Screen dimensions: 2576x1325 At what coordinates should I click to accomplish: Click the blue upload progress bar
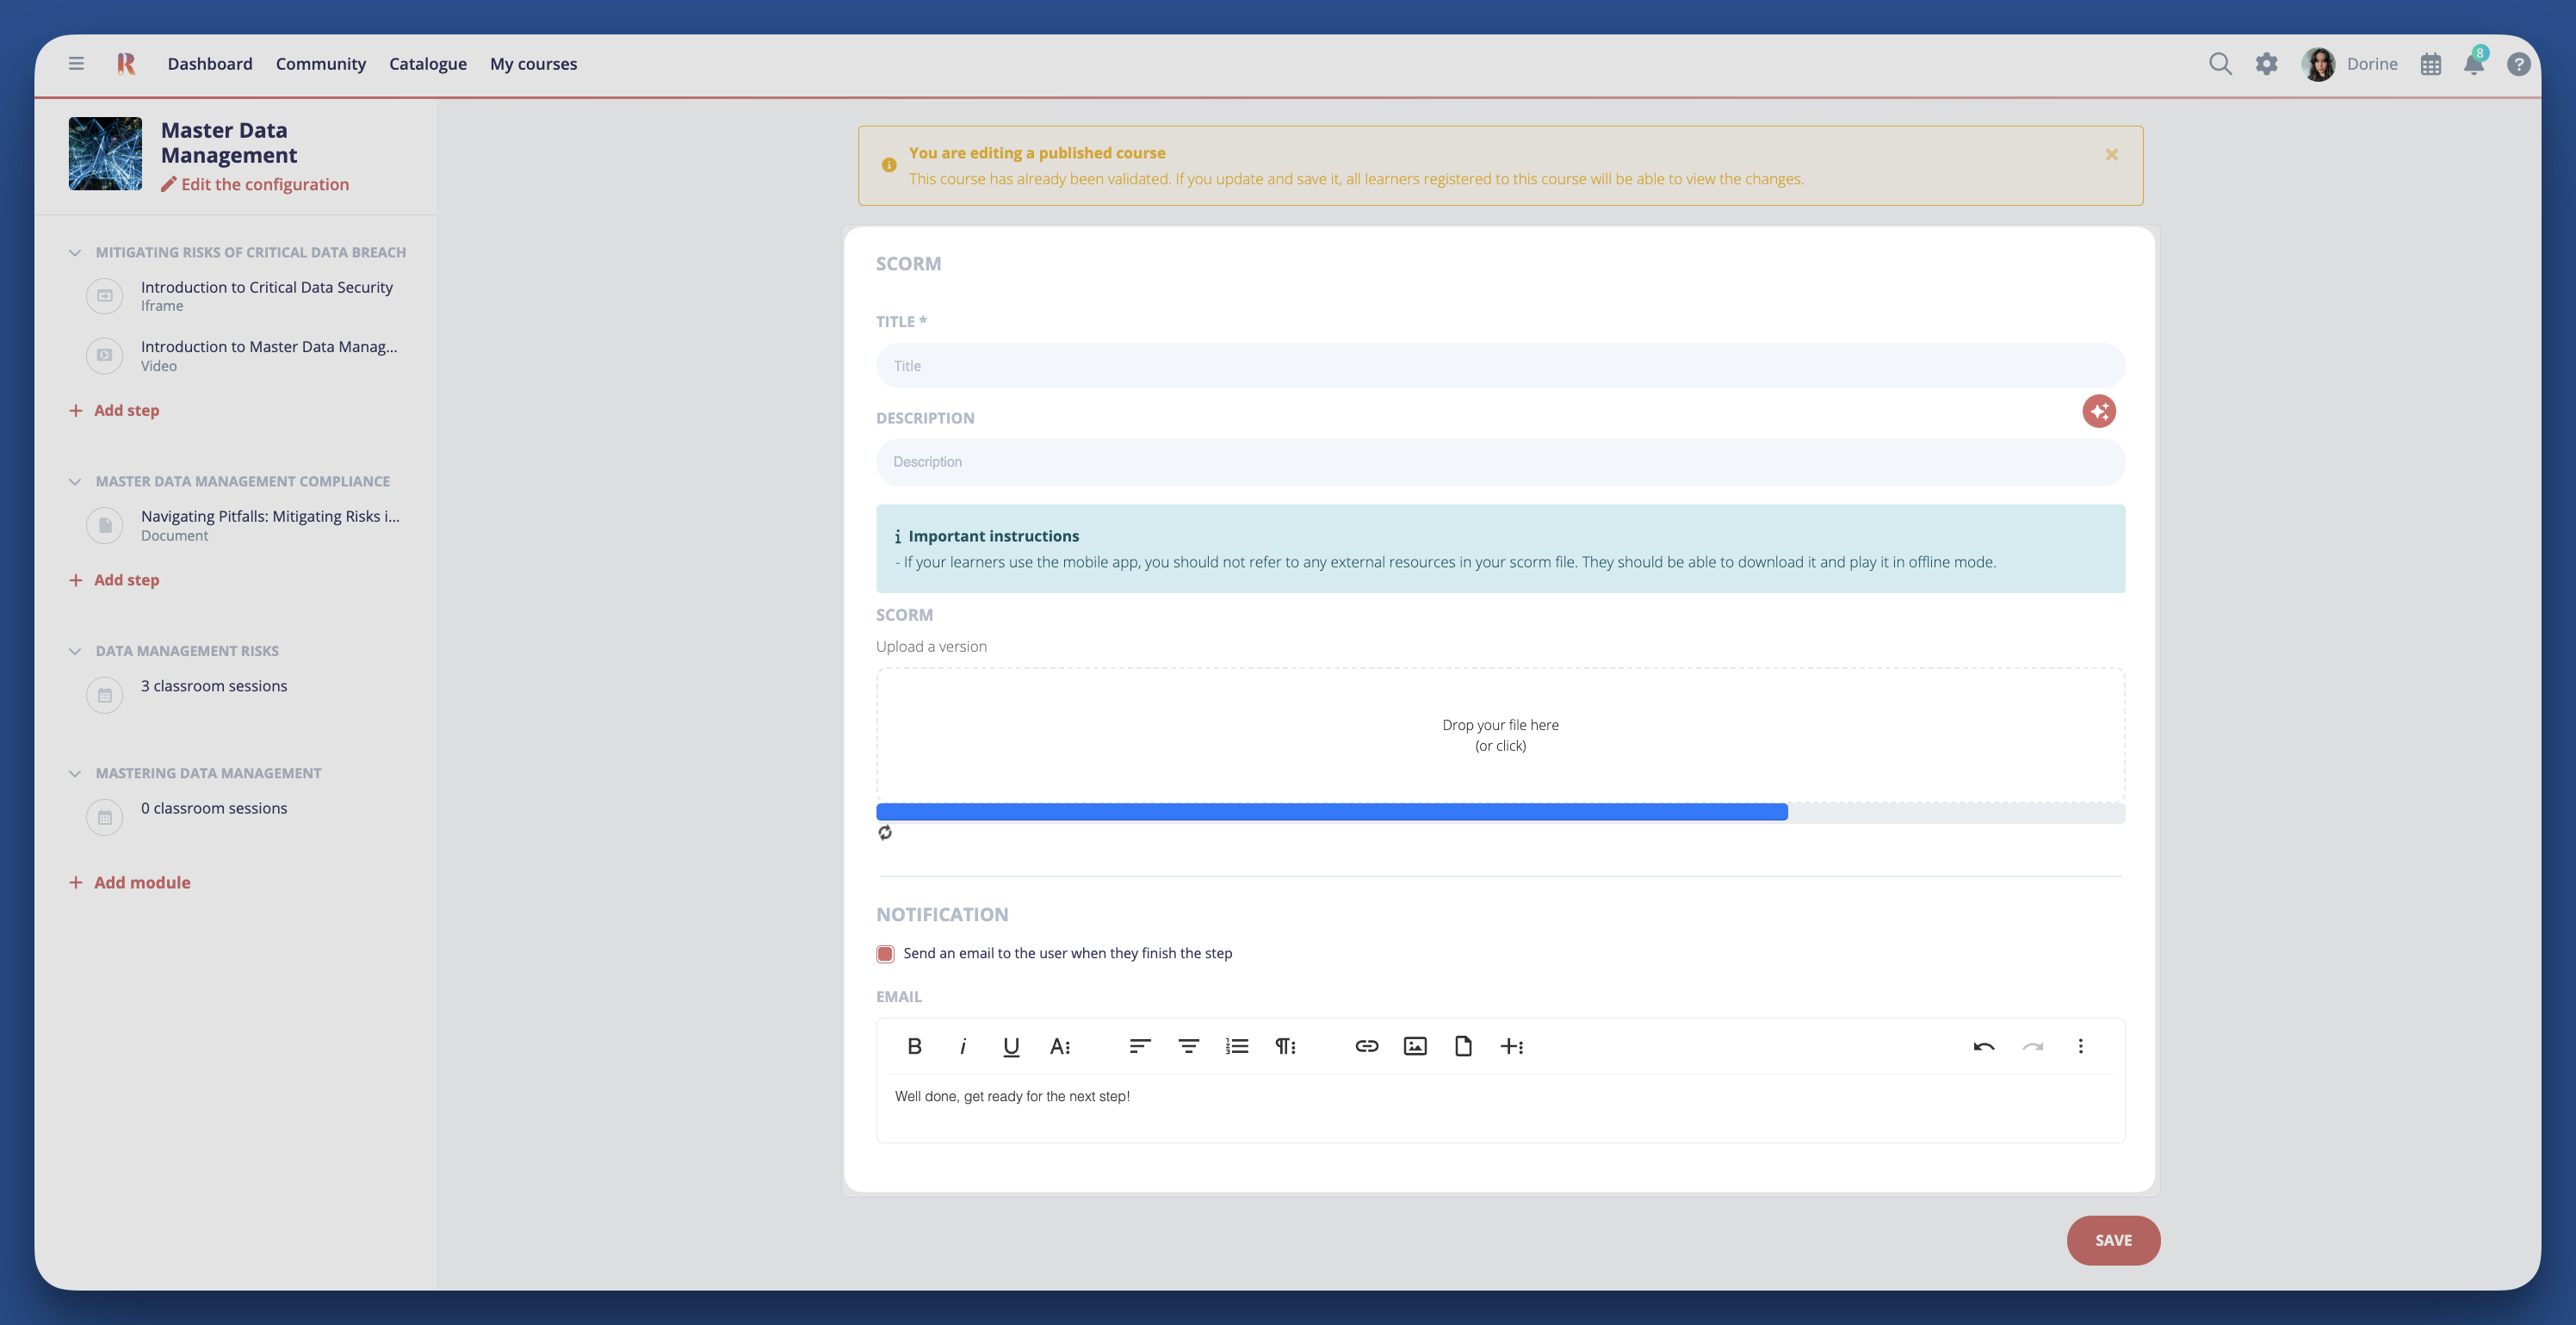(x=1331, y=812)
